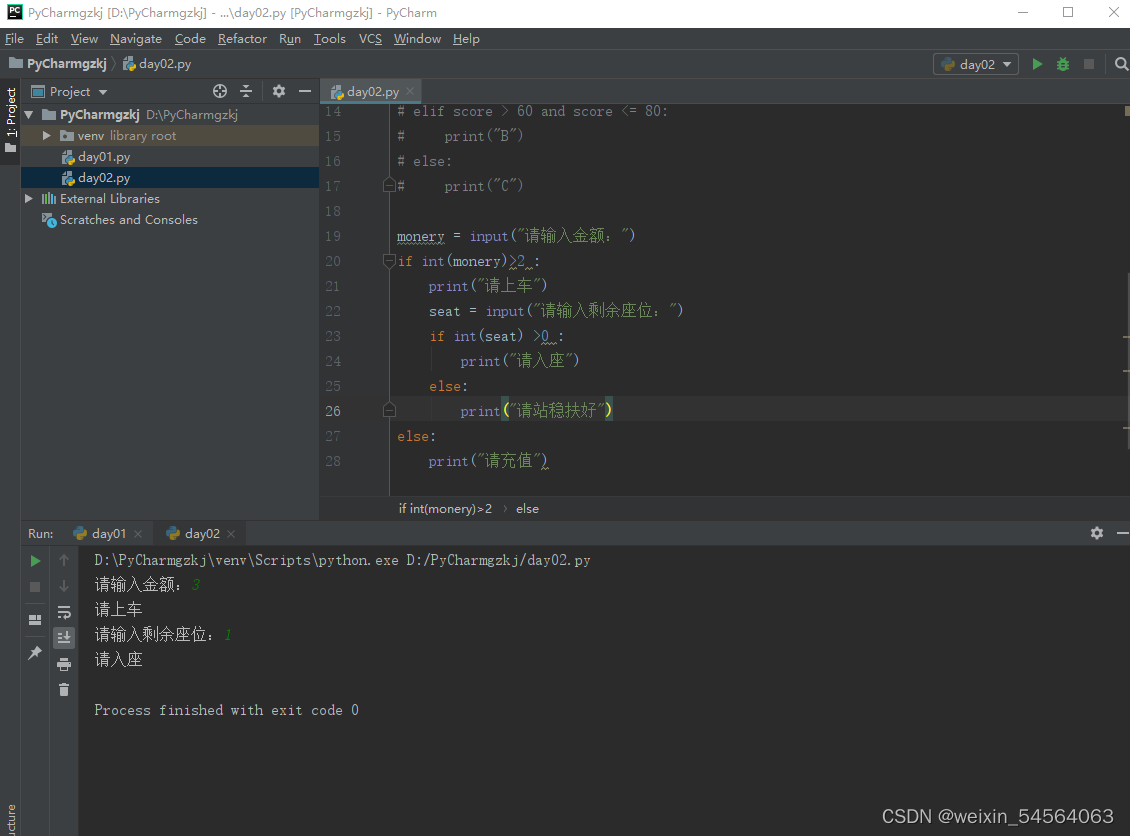The image size is (1130, 836).
Task: Toggle the 1: Project side tab
Action: (10, 120)
